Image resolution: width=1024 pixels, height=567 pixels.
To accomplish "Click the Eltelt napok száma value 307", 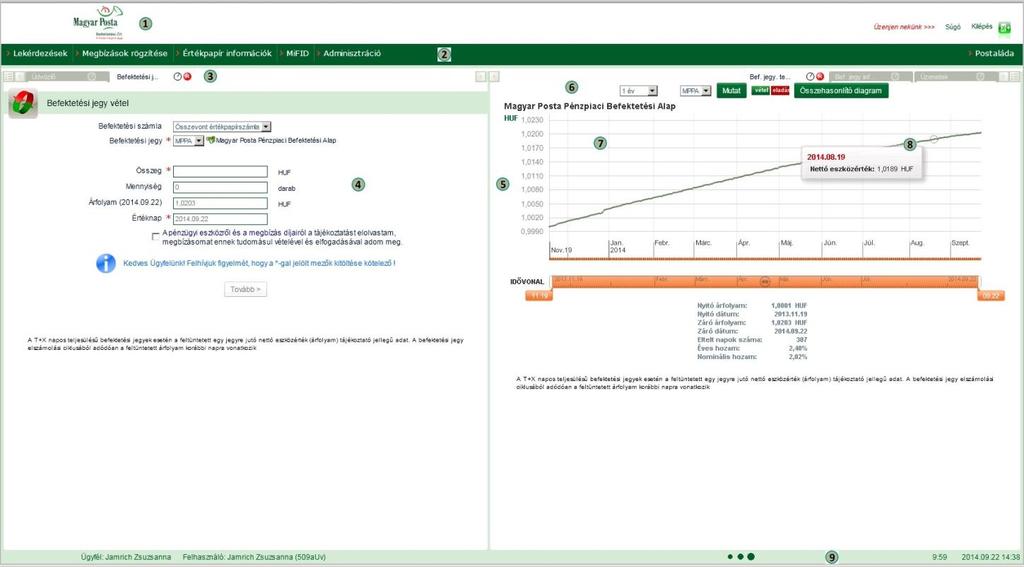I will [802, 340].
